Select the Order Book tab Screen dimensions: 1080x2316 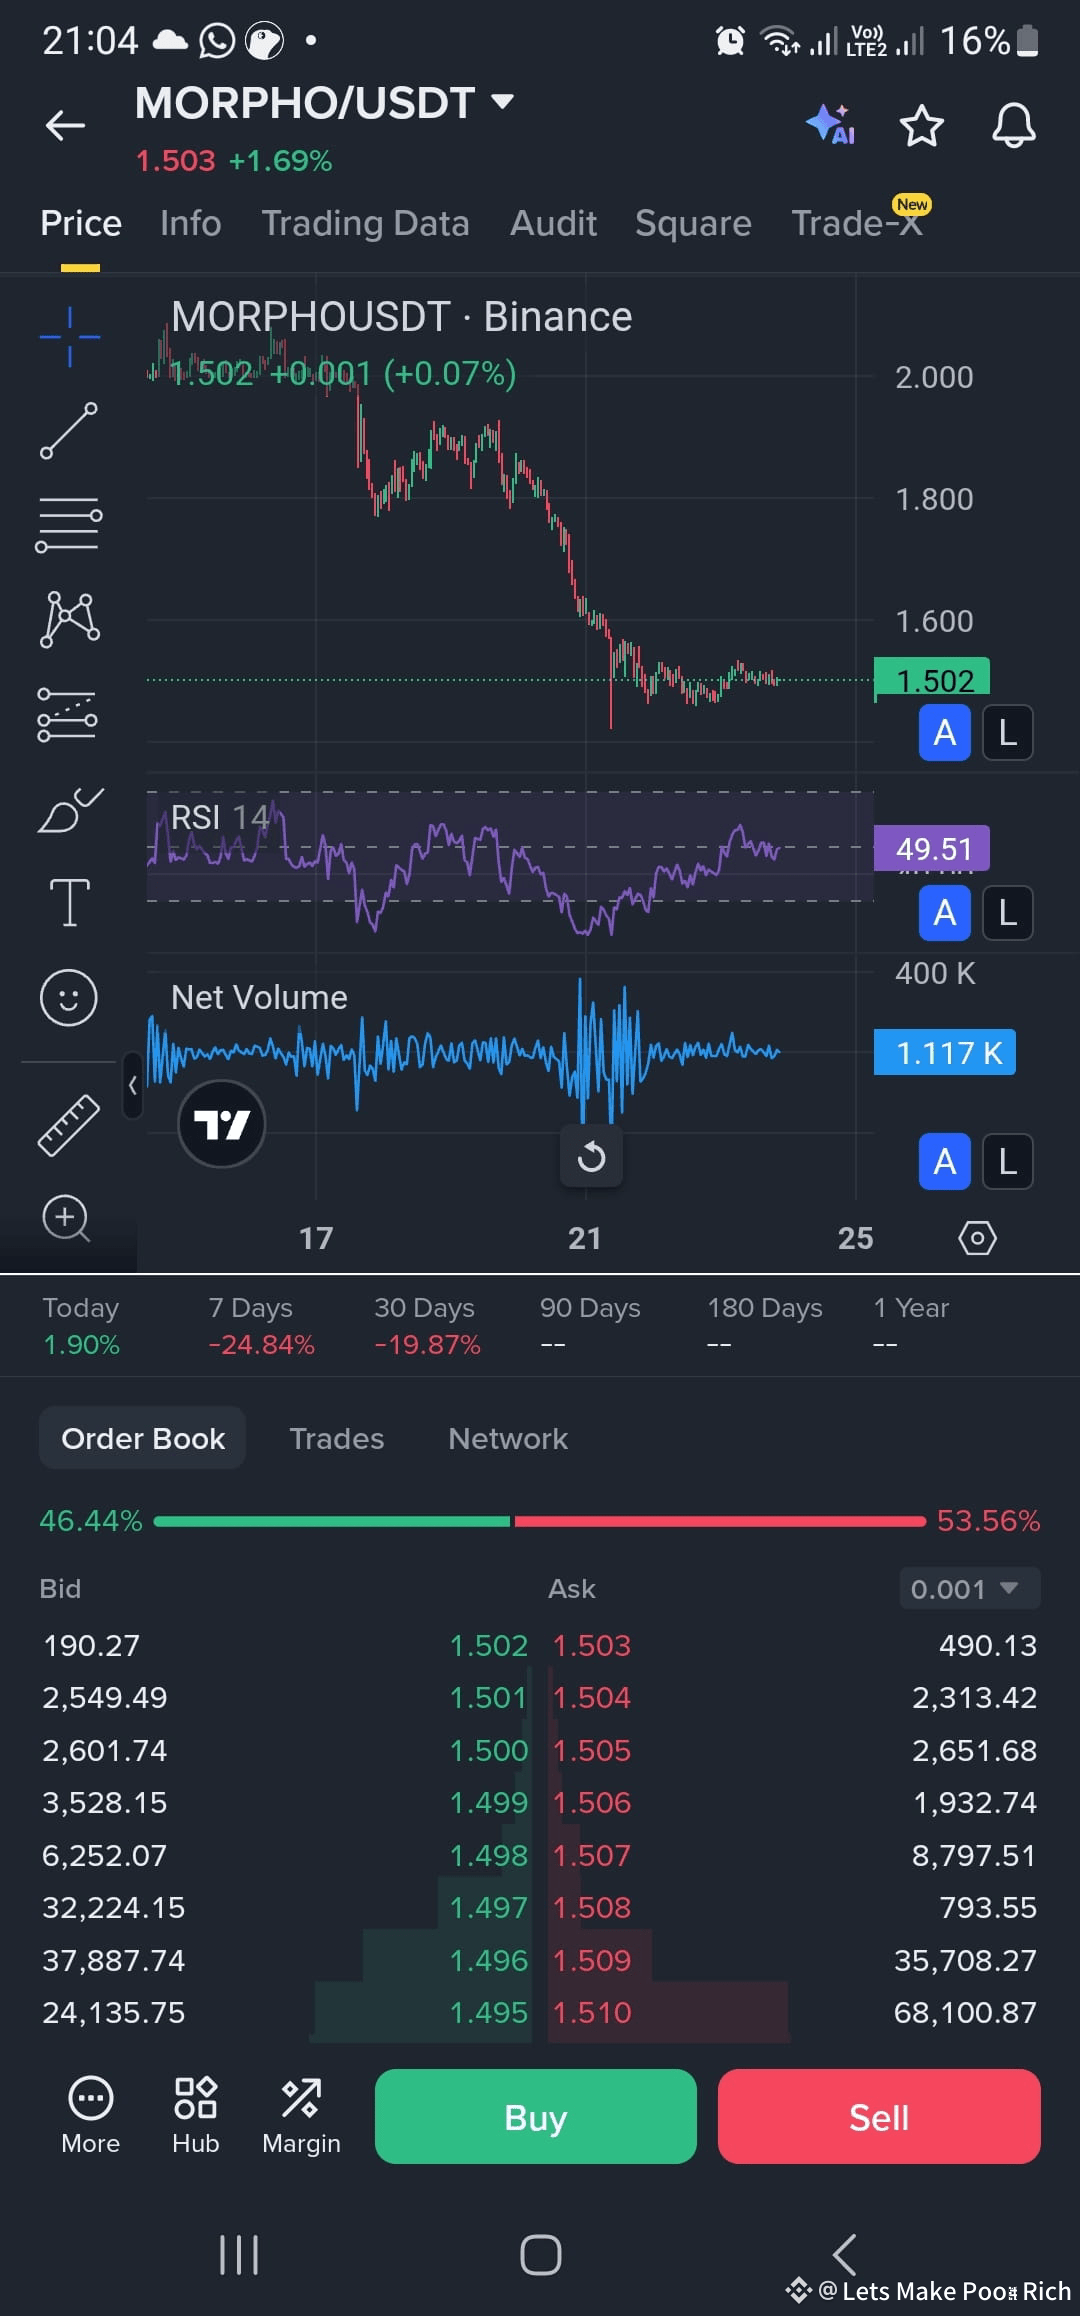click(142, 1438)
